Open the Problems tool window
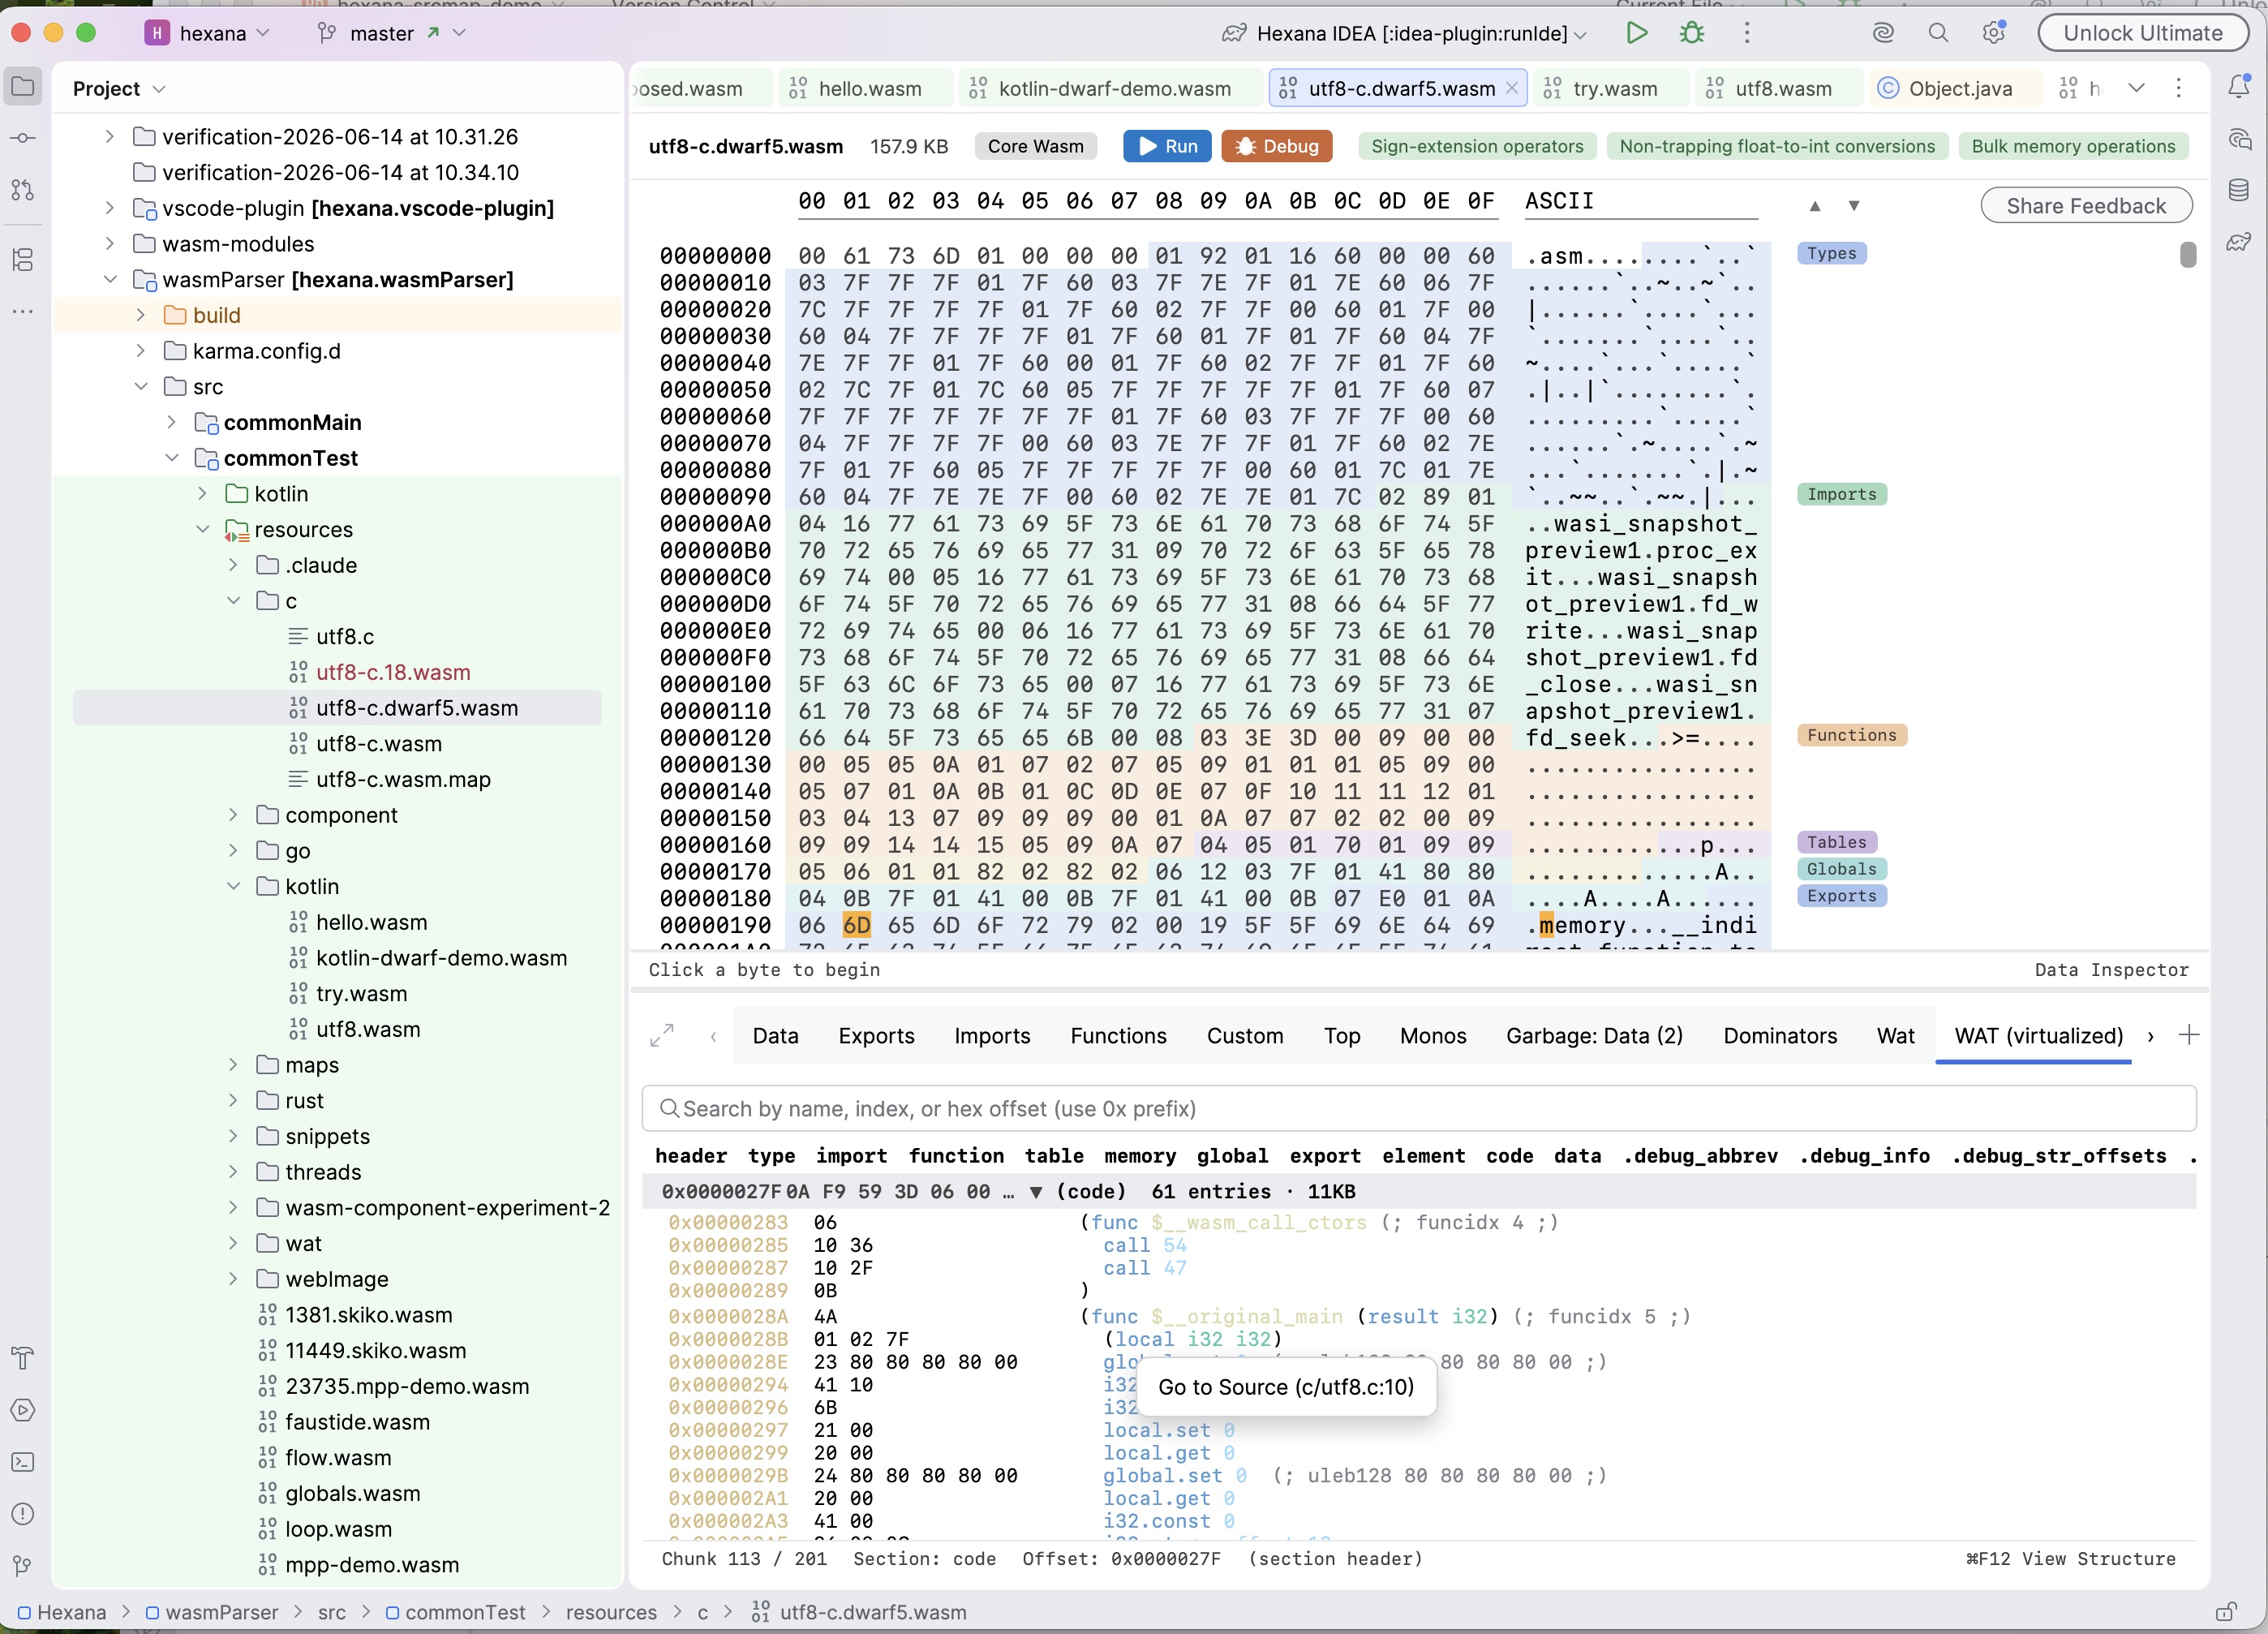 point(23,1514)
